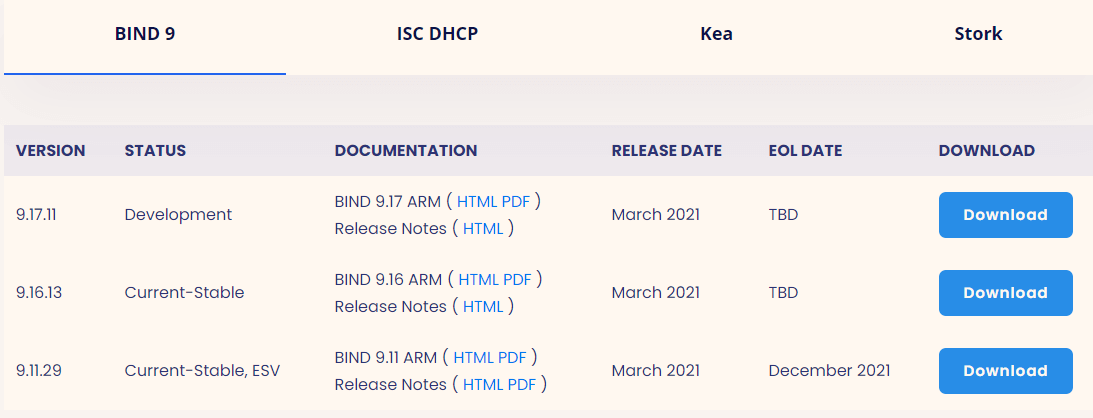
Task: Go to the Stork tab
Action: coord(978,34)
